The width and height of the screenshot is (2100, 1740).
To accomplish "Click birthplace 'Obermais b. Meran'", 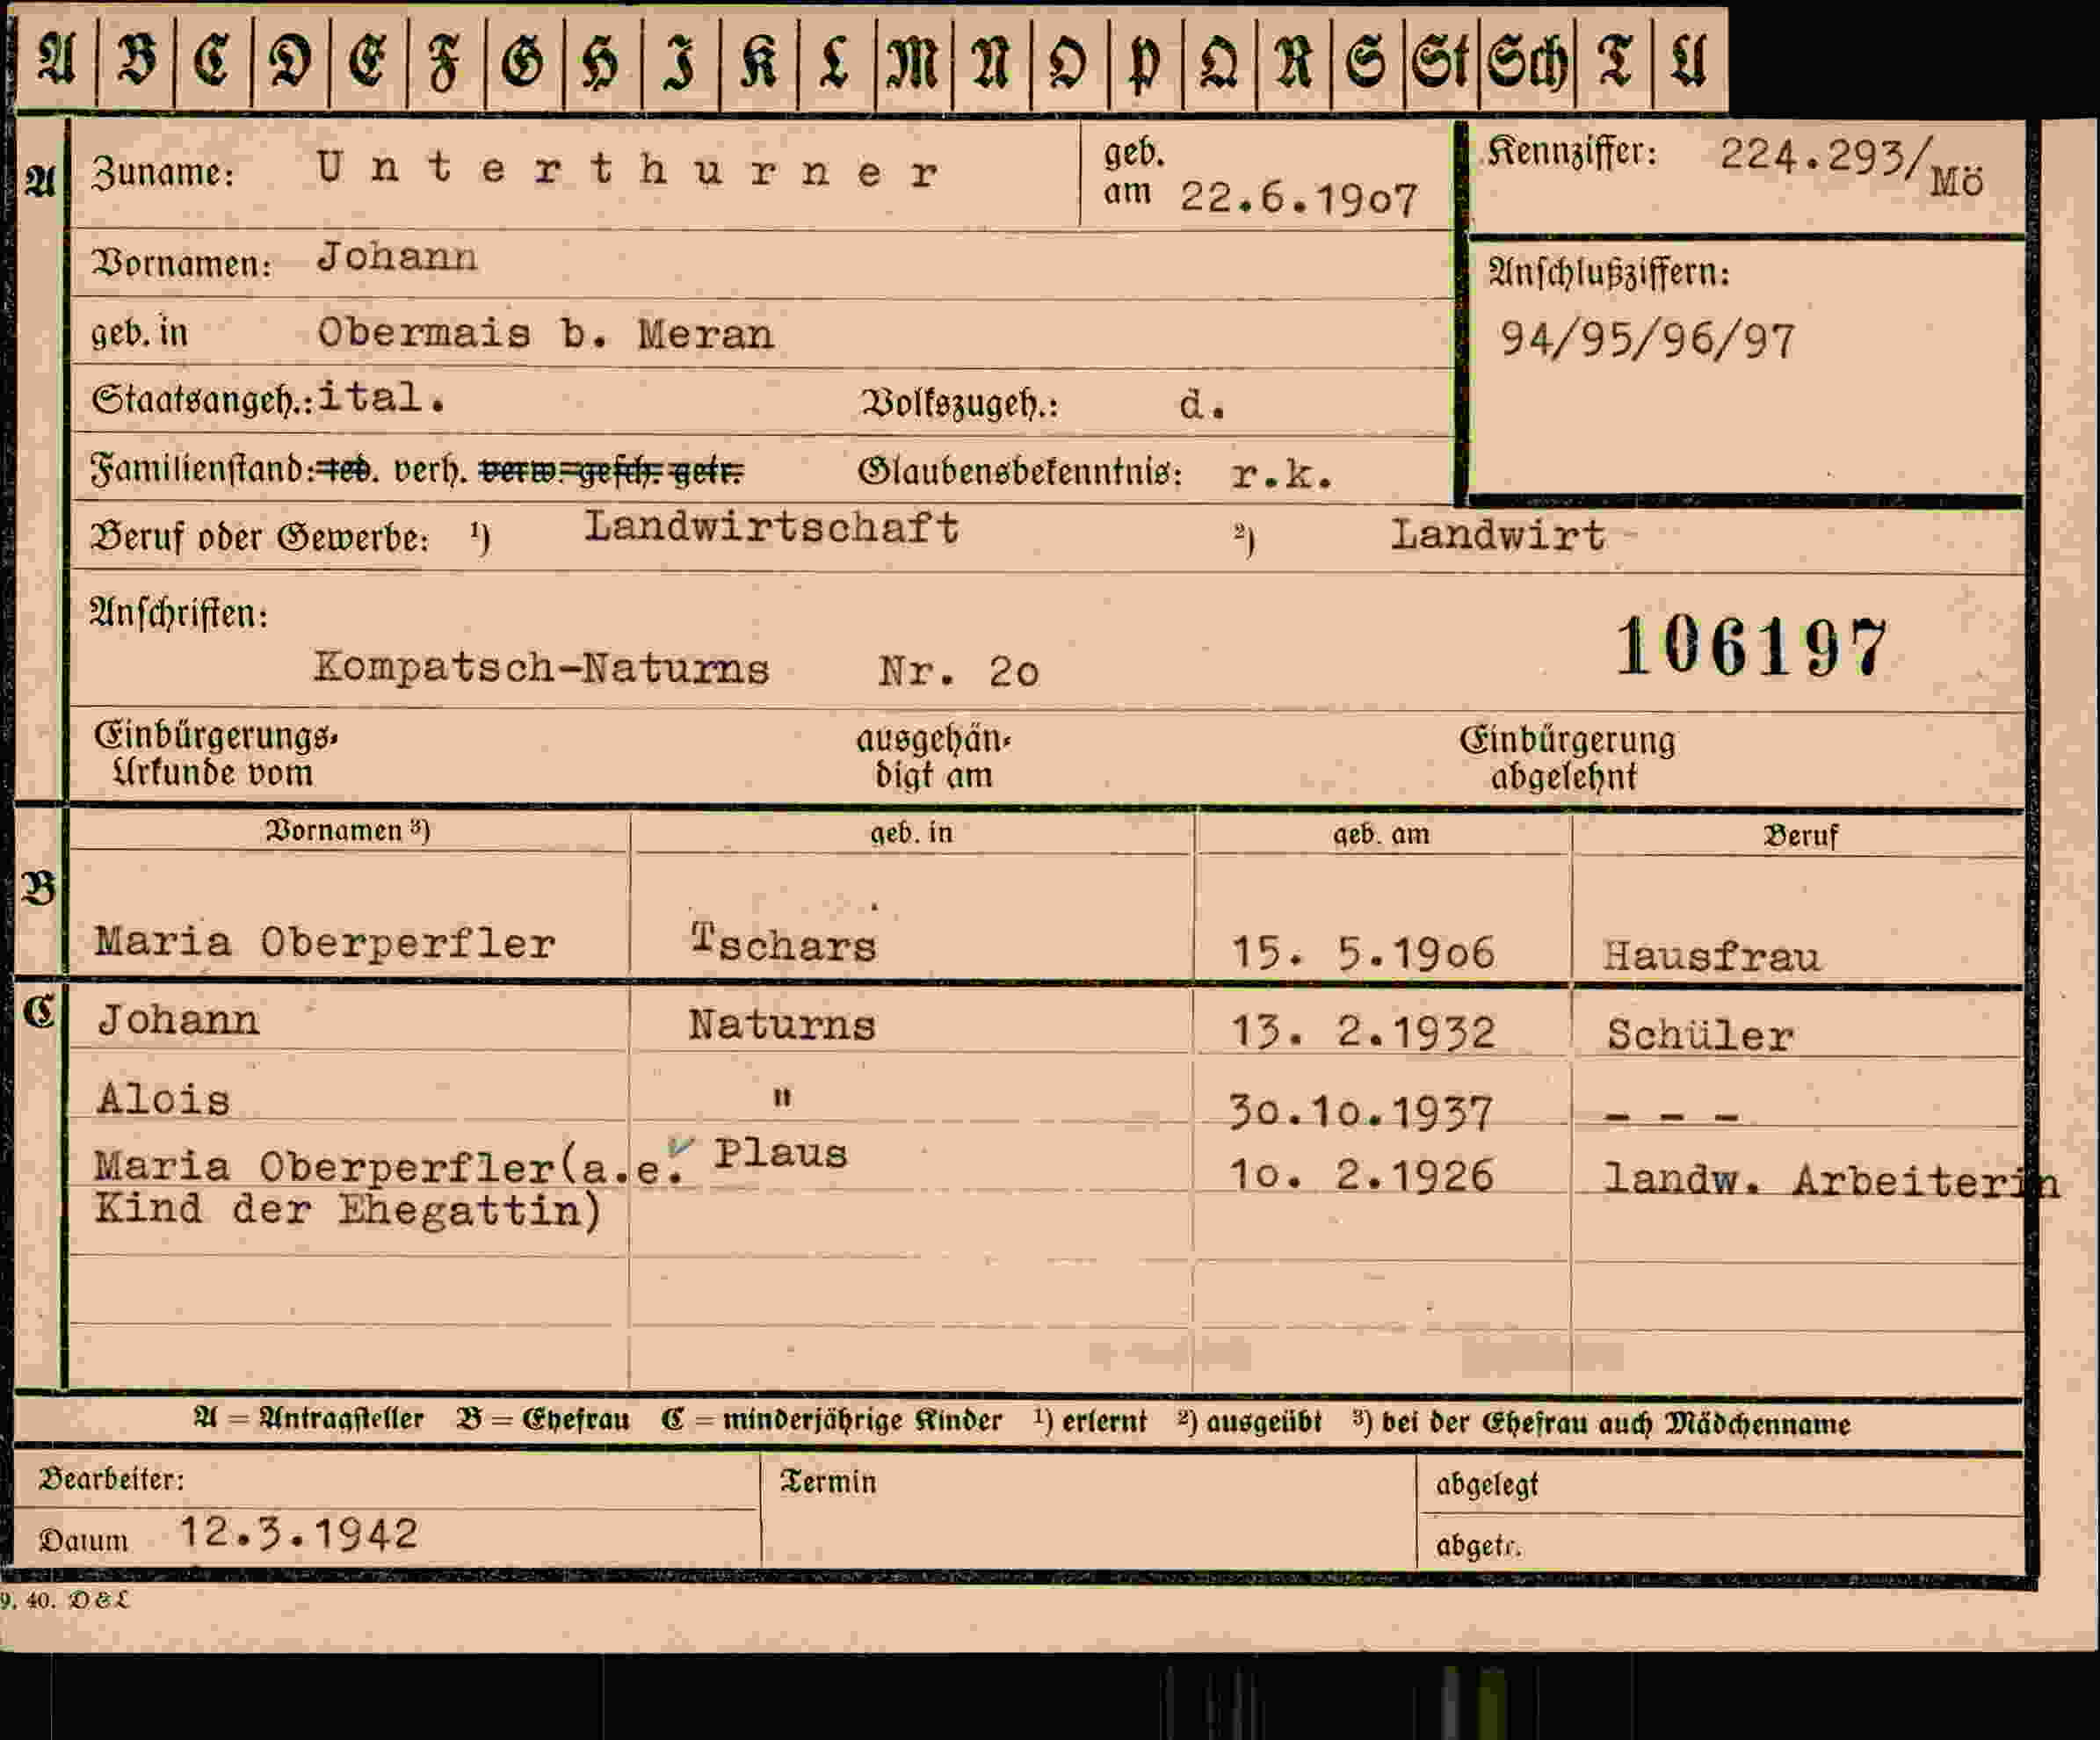I will tap(545, 333).
